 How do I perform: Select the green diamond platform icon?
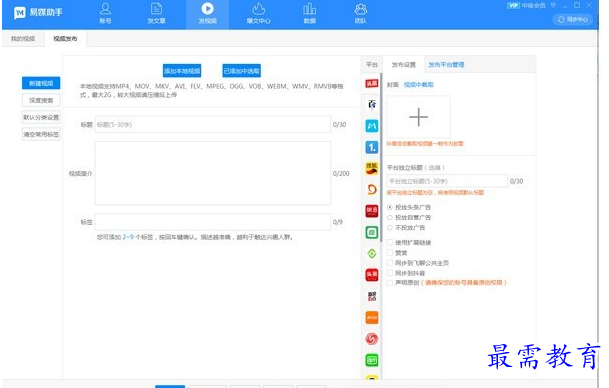click(372, 254)
